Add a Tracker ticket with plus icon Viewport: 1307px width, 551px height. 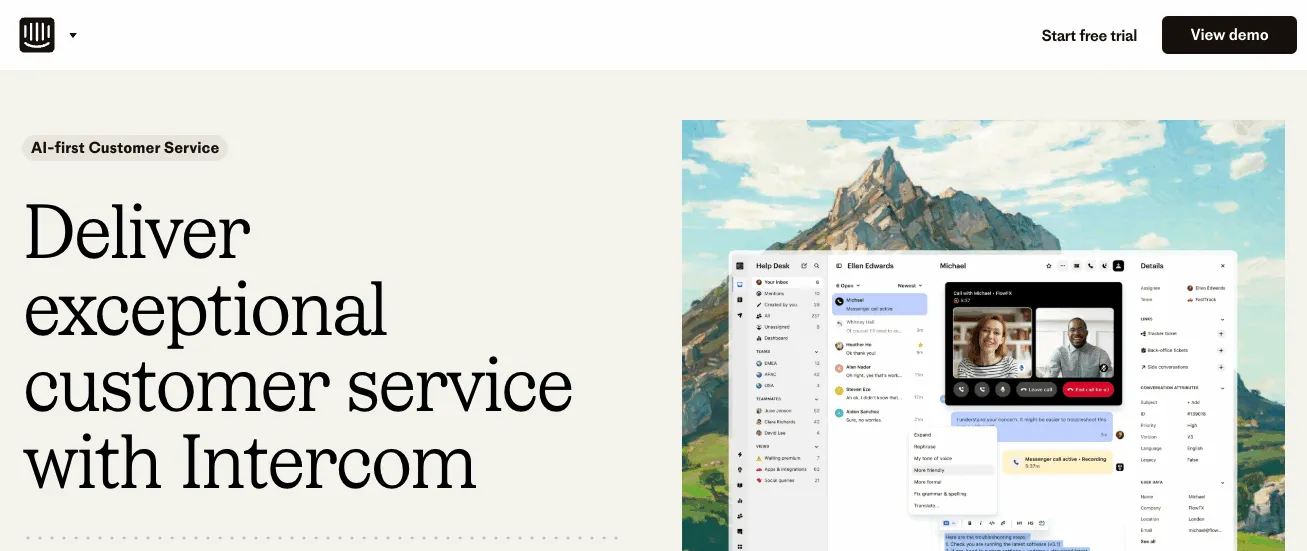click(1221, 333)
